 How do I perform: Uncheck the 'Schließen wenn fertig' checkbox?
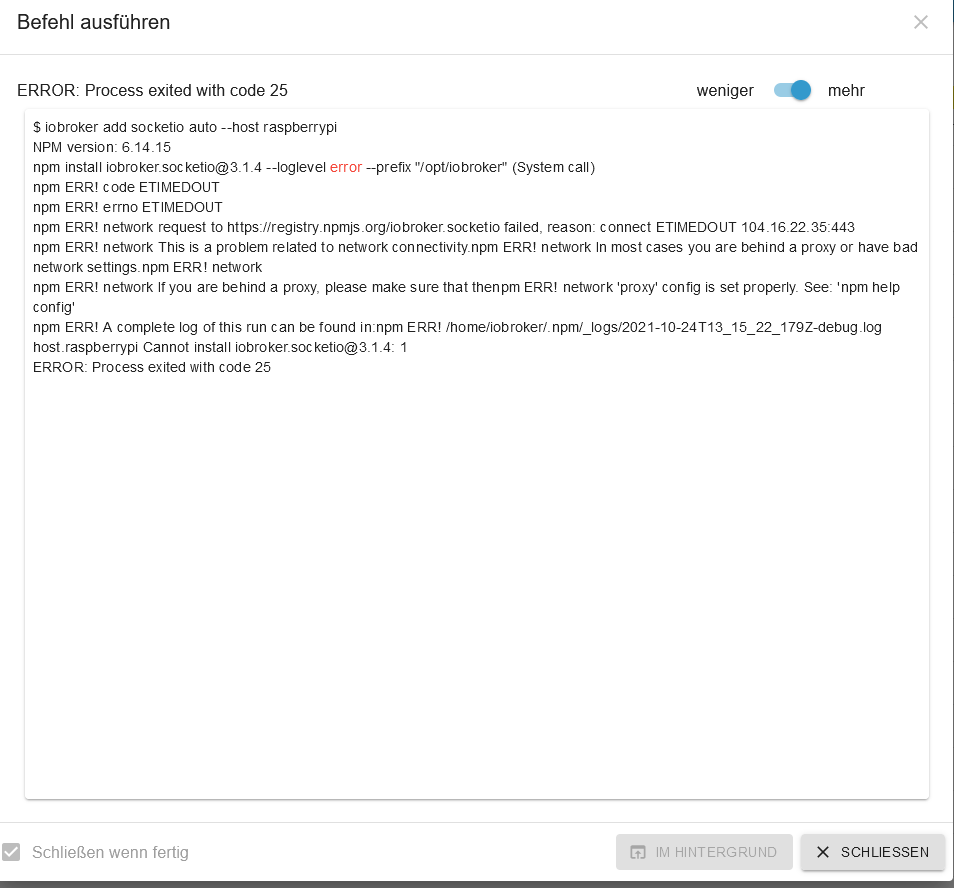click(11, 852)
